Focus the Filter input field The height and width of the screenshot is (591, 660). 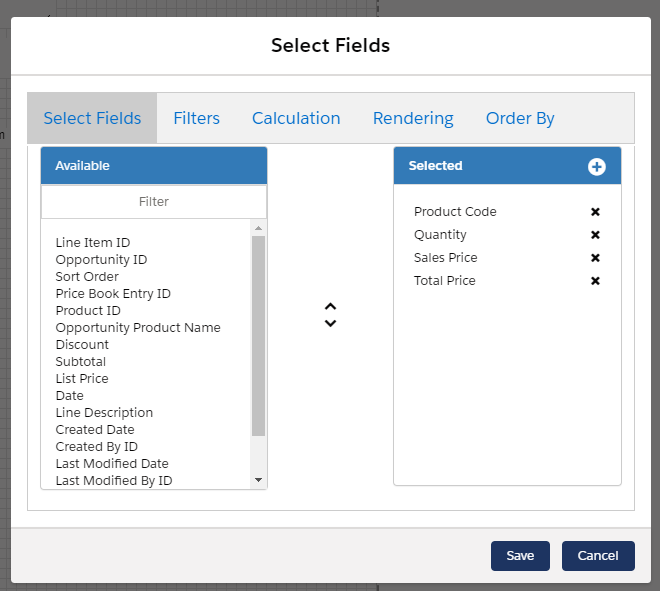pyautogui.click(x=154, y=202)
